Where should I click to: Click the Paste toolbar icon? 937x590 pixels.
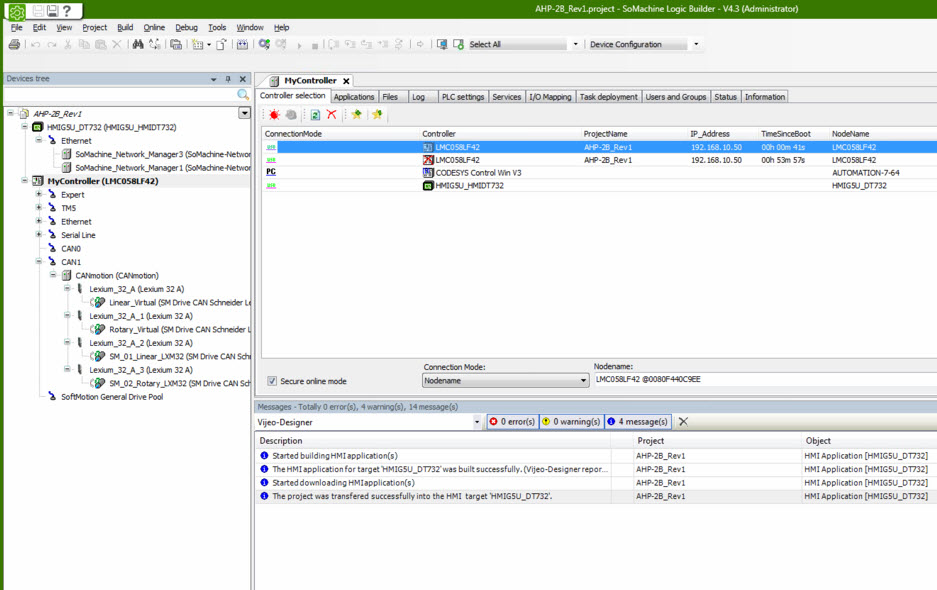[x=100, y=44]
